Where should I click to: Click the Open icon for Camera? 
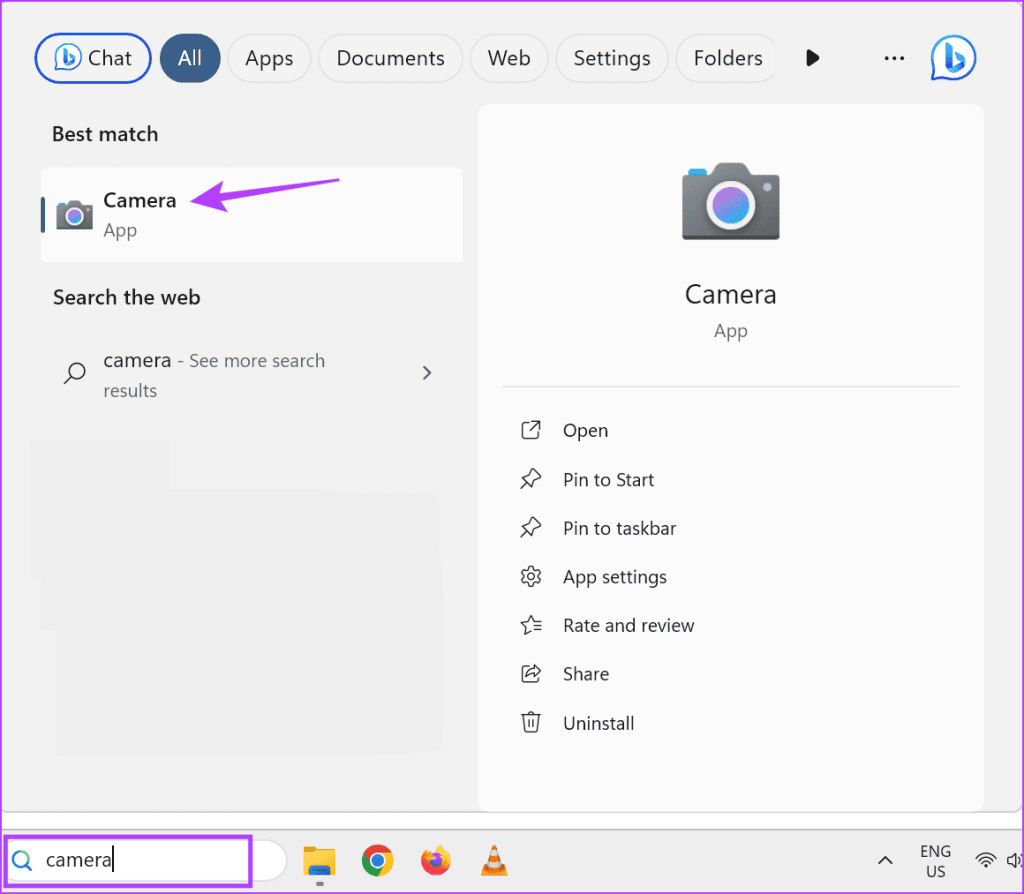click(531, 429)
